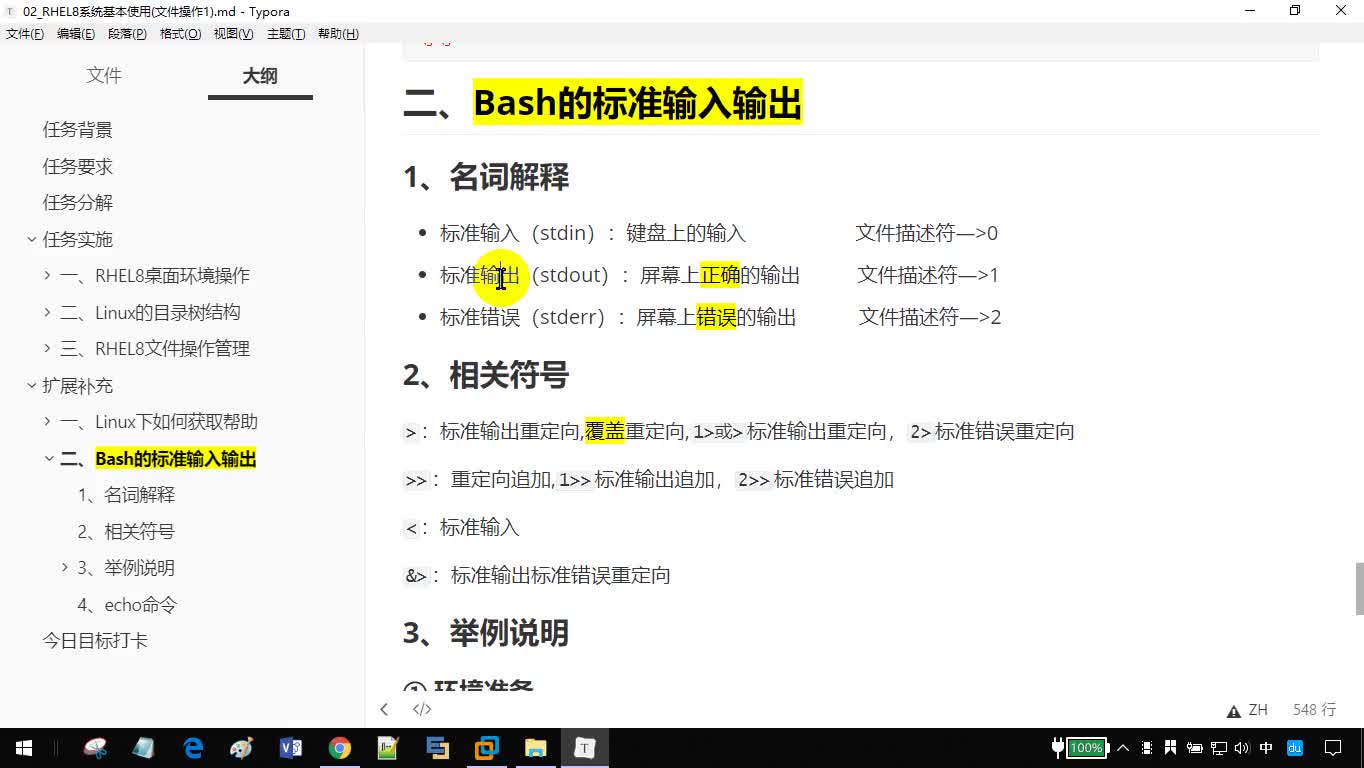This screenshot has height=768, width=1364.
Task: Open the 段落(P) menu
Action: 127,34
